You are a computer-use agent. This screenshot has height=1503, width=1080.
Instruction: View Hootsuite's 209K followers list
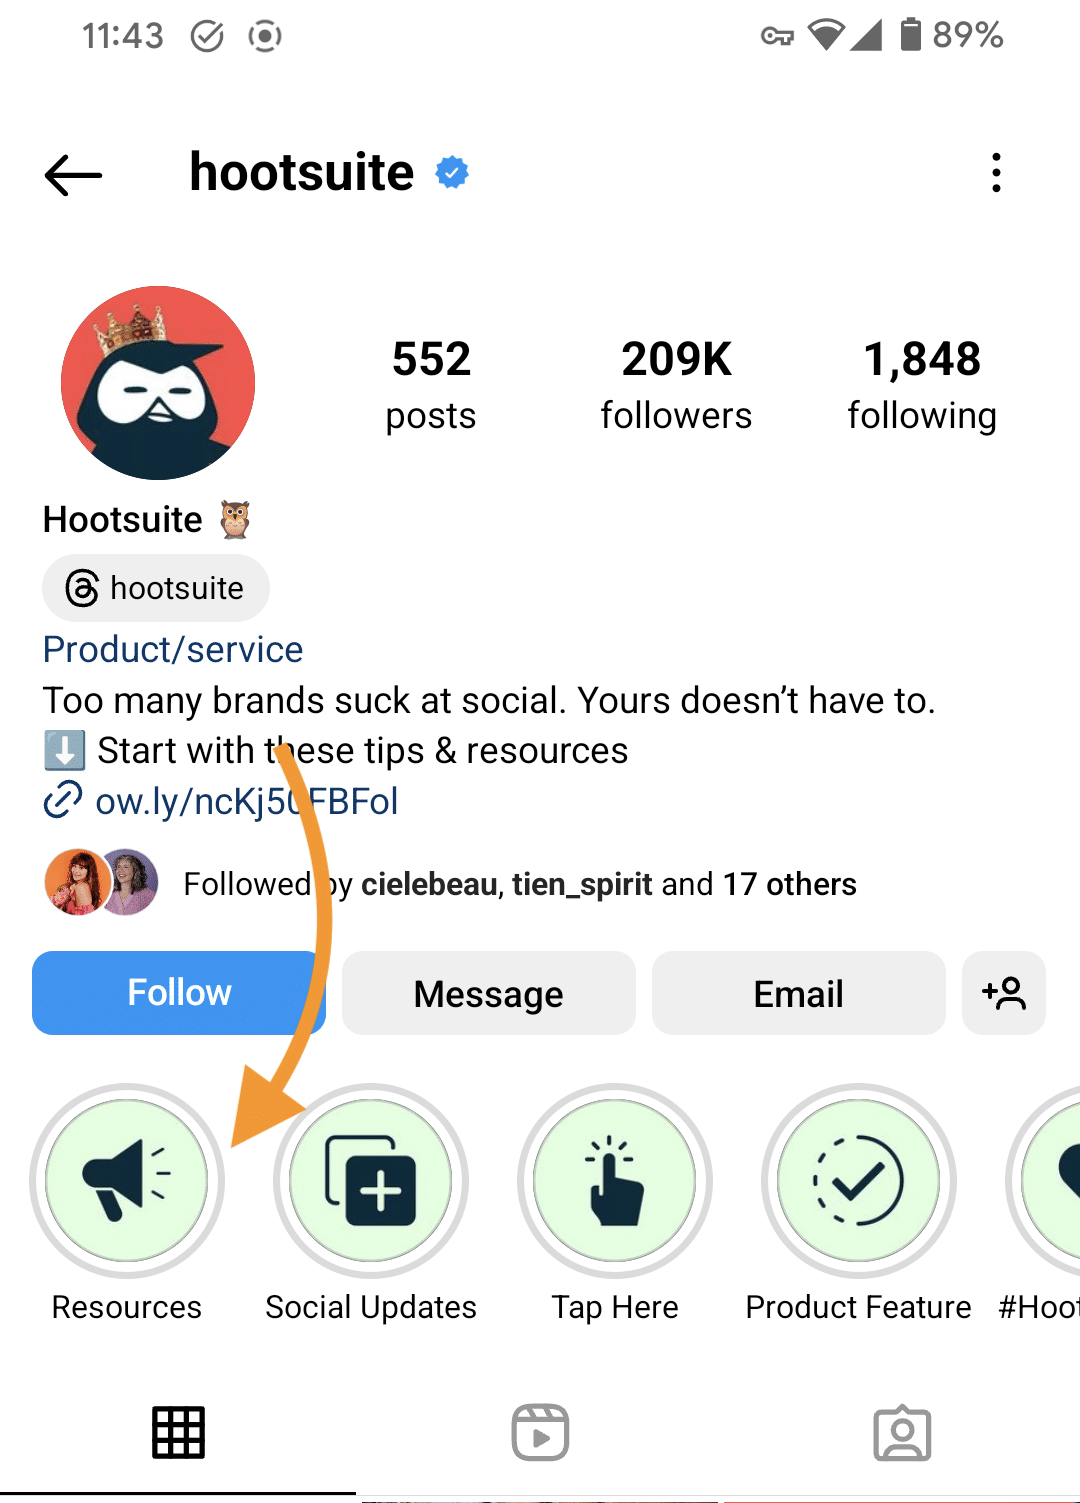[676, 385]
